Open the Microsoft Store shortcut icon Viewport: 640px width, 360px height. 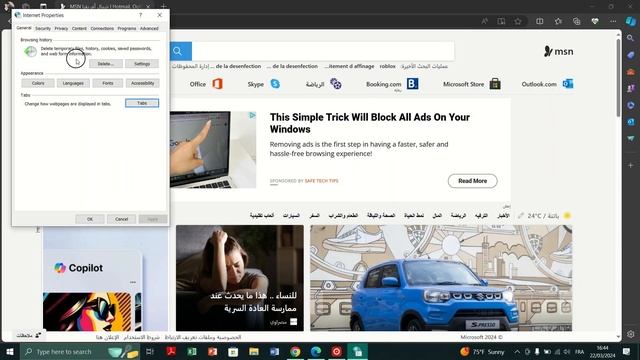[495, 84]
